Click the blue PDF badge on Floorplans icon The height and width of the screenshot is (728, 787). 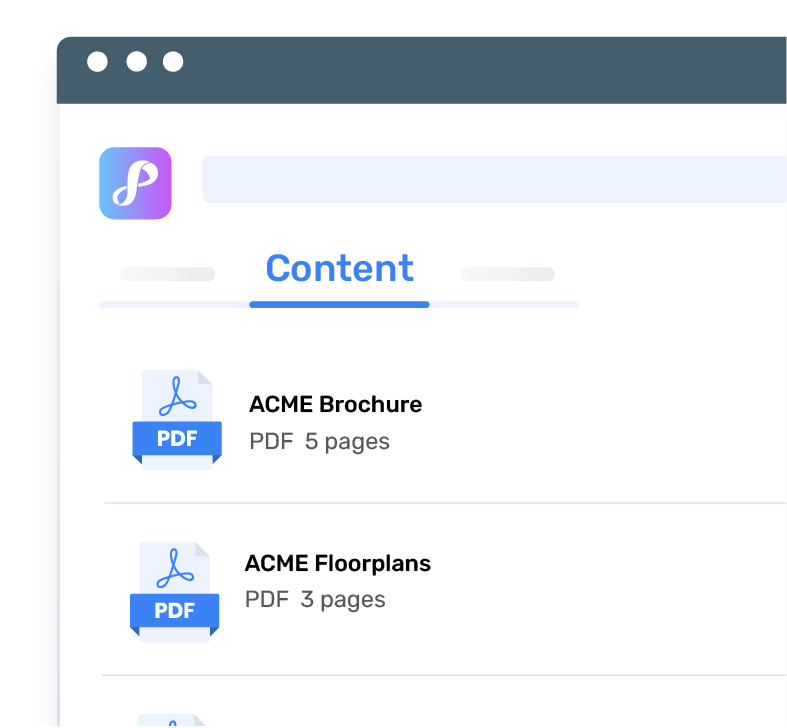[x=174, y=611]
